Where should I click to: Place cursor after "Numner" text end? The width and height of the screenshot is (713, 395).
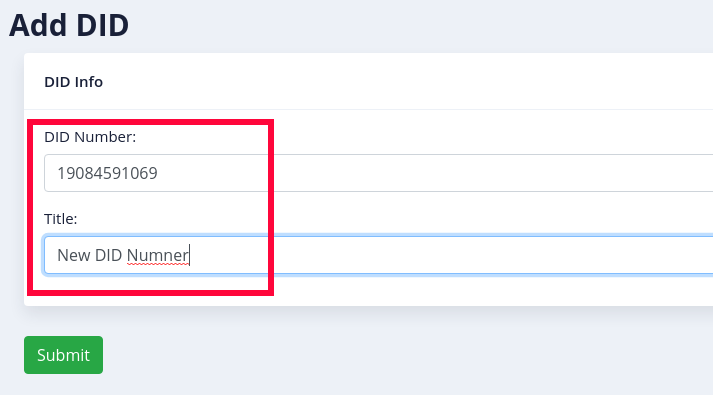190,255
